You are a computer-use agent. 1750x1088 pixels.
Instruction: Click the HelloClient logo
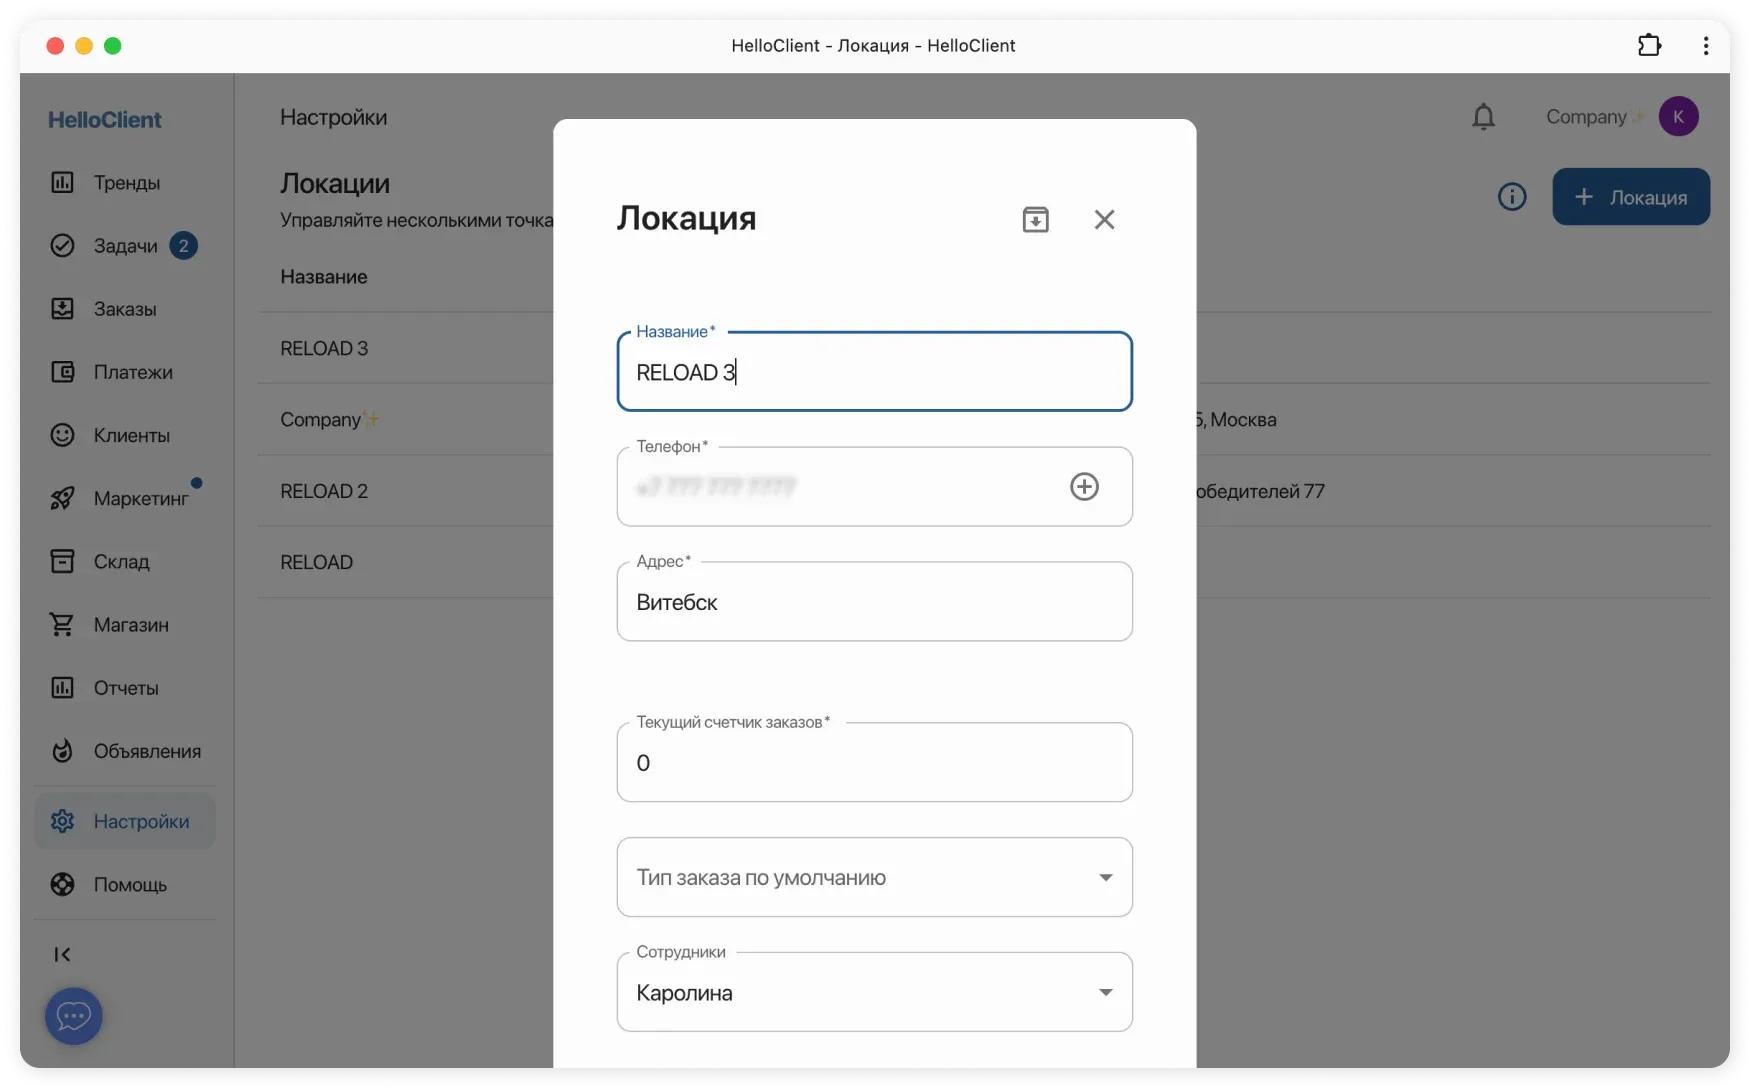[x=105, y=120]
